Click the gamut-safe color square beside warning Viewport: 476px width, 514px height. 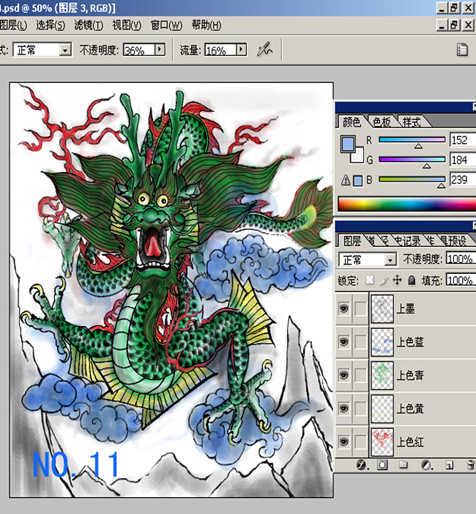358,181
